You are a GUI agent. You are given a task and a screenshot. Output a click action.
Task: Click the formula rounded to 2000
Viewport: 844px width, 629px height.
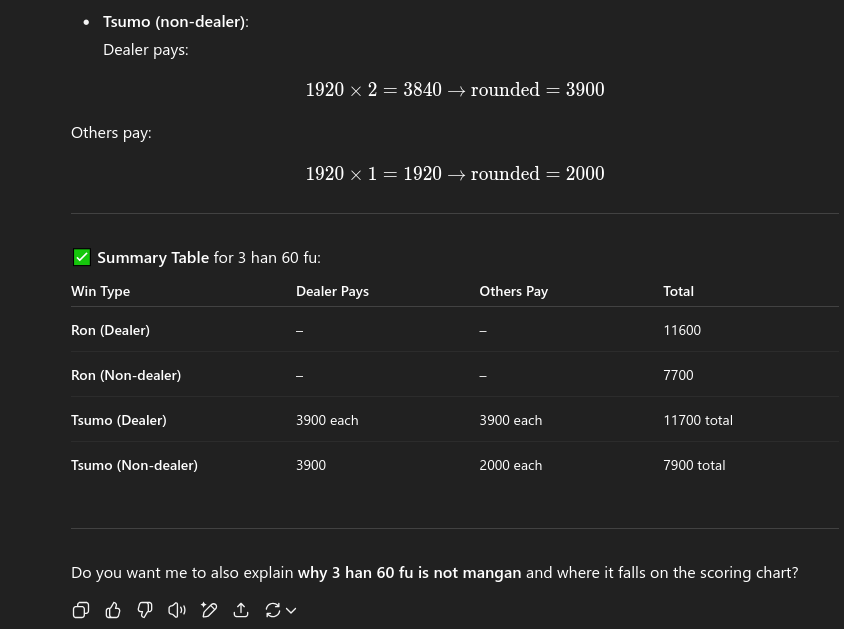[455, 173]
